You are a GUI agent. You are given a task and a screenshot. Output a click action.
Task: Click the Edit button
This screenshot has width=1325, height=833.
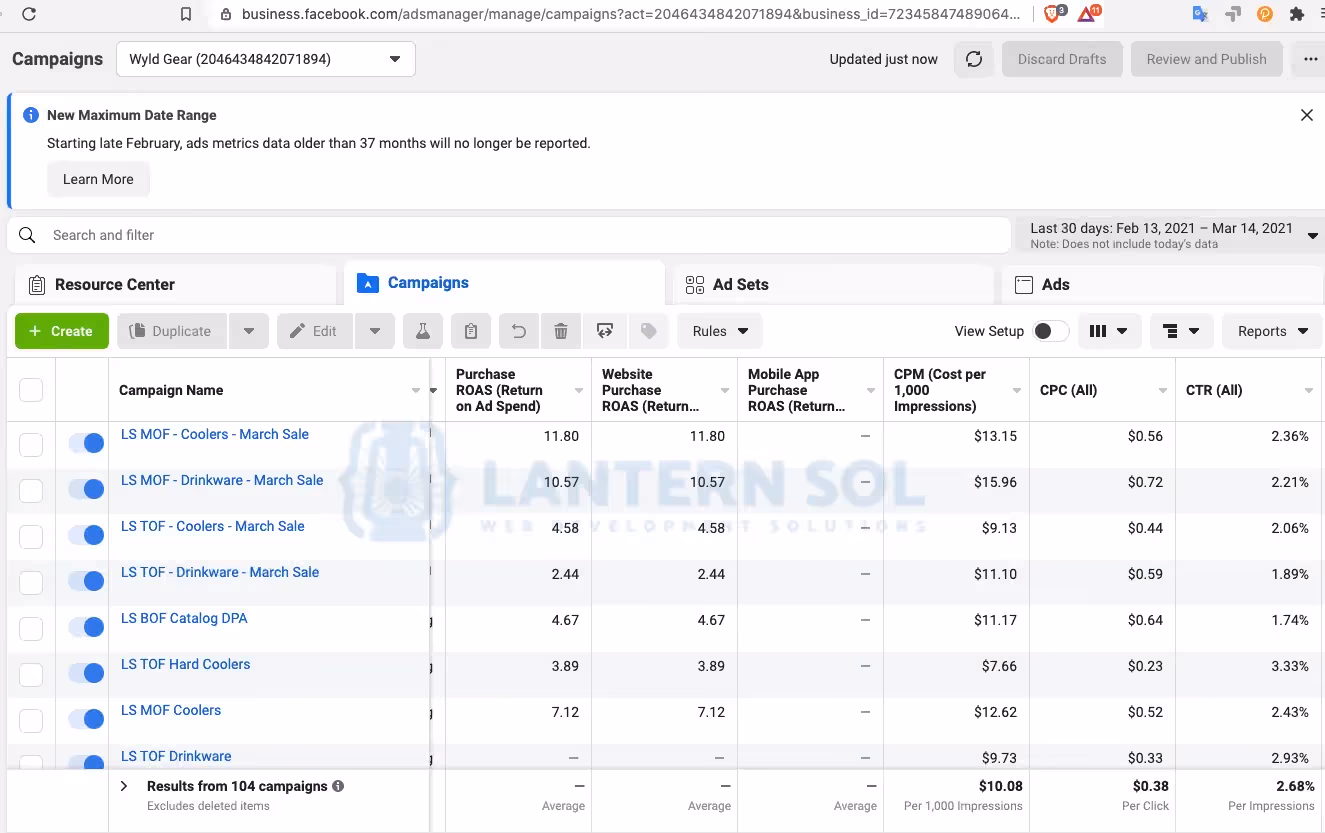point(314,331)
